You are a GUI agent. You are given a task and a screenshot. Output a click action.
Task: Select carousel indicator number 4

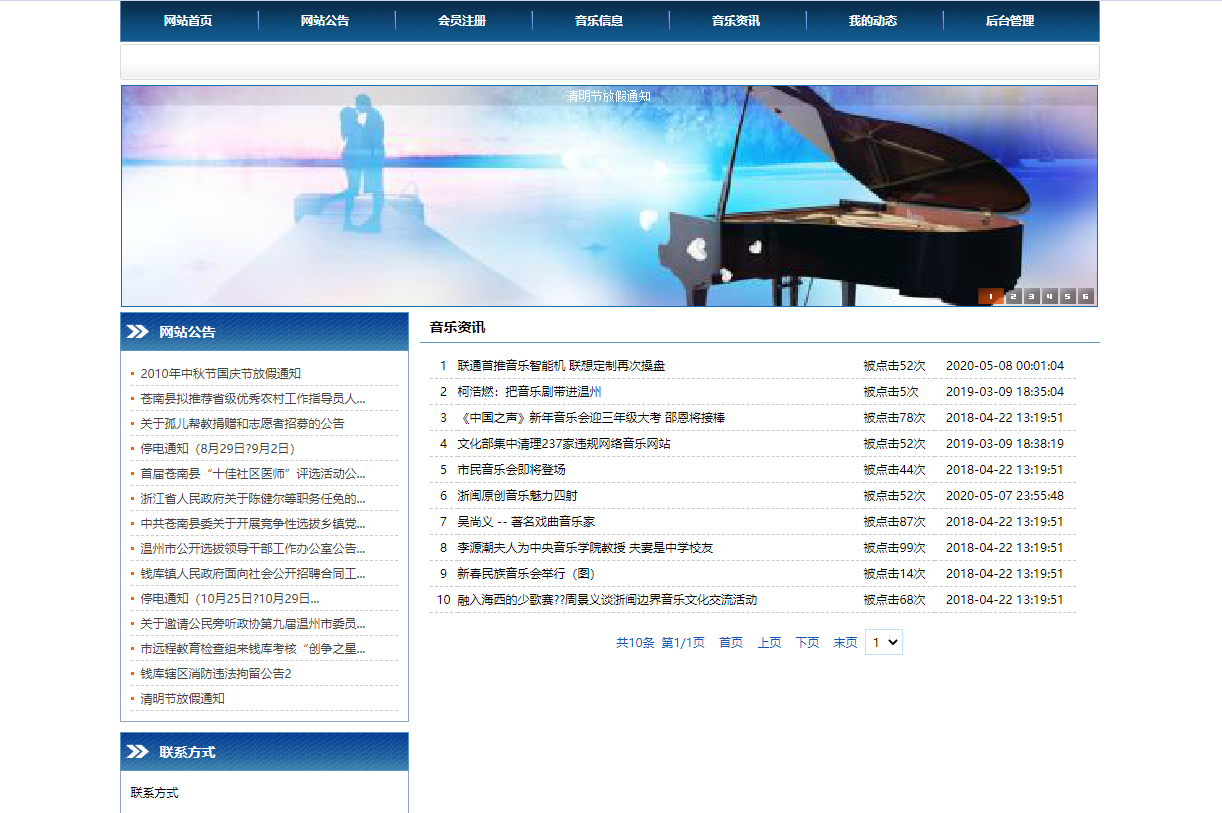click(1049, 297)
